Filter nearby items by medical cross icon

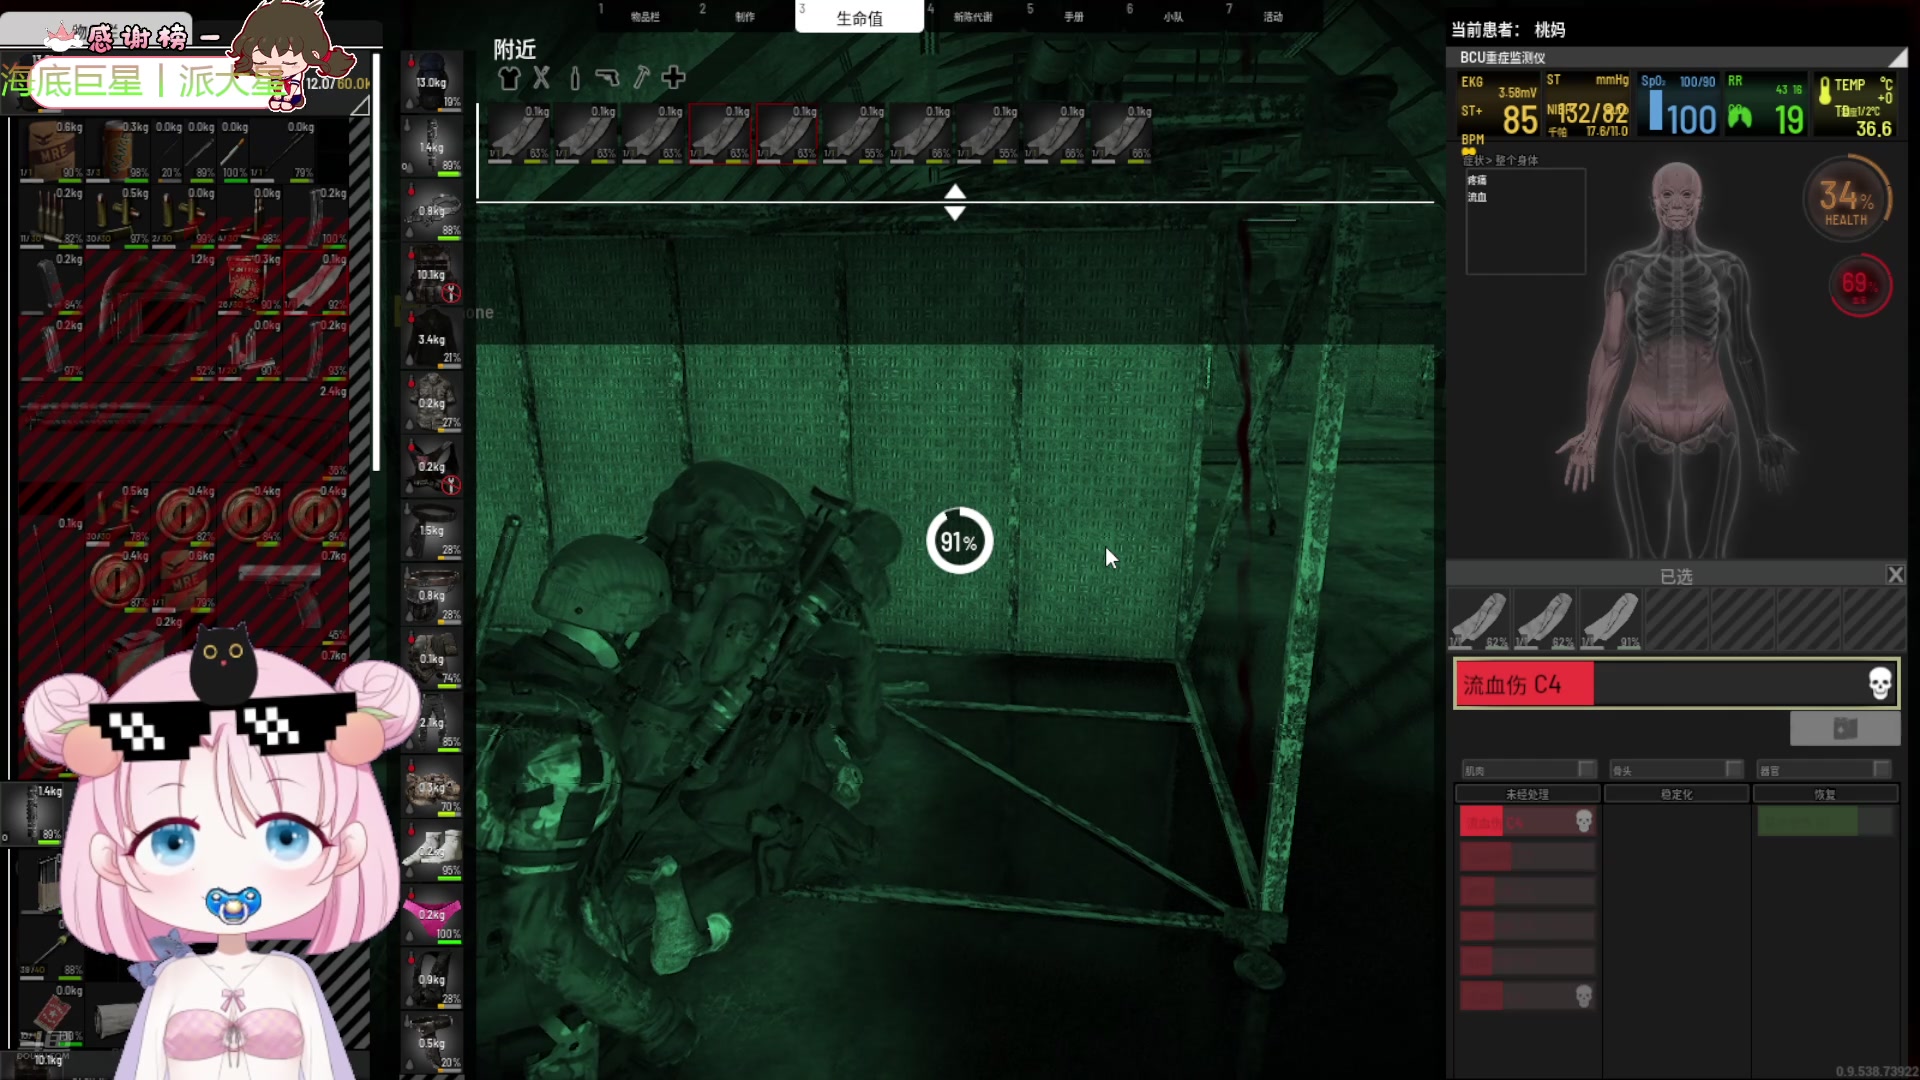(x=674, y=77)
